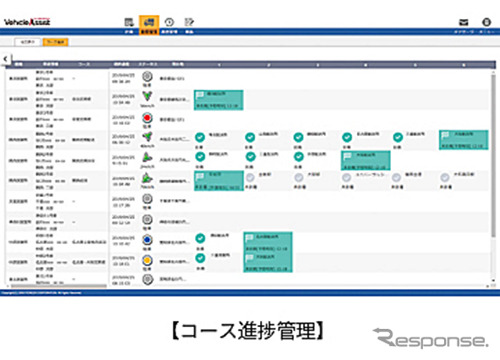The width and height of the screenshot is (500, 360).
Task: Click the label under the pencil report icon
Action: 189,32
